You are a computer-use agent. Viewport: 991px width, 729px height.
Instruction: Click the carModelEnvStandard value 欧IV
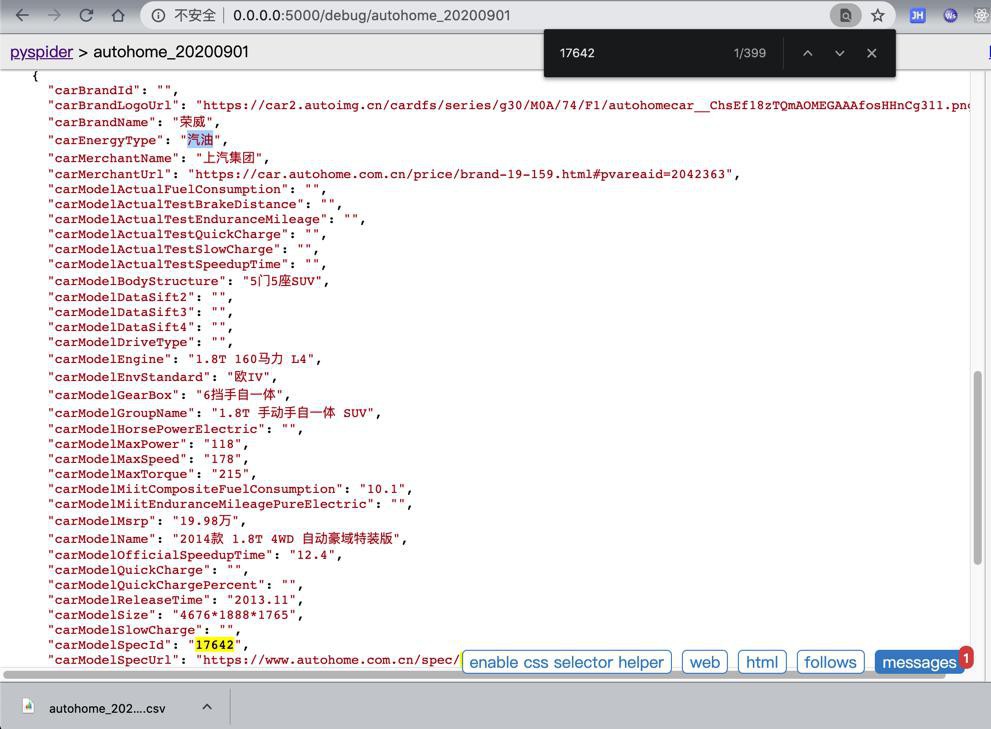pyautogui.click(x=248, y=377)
